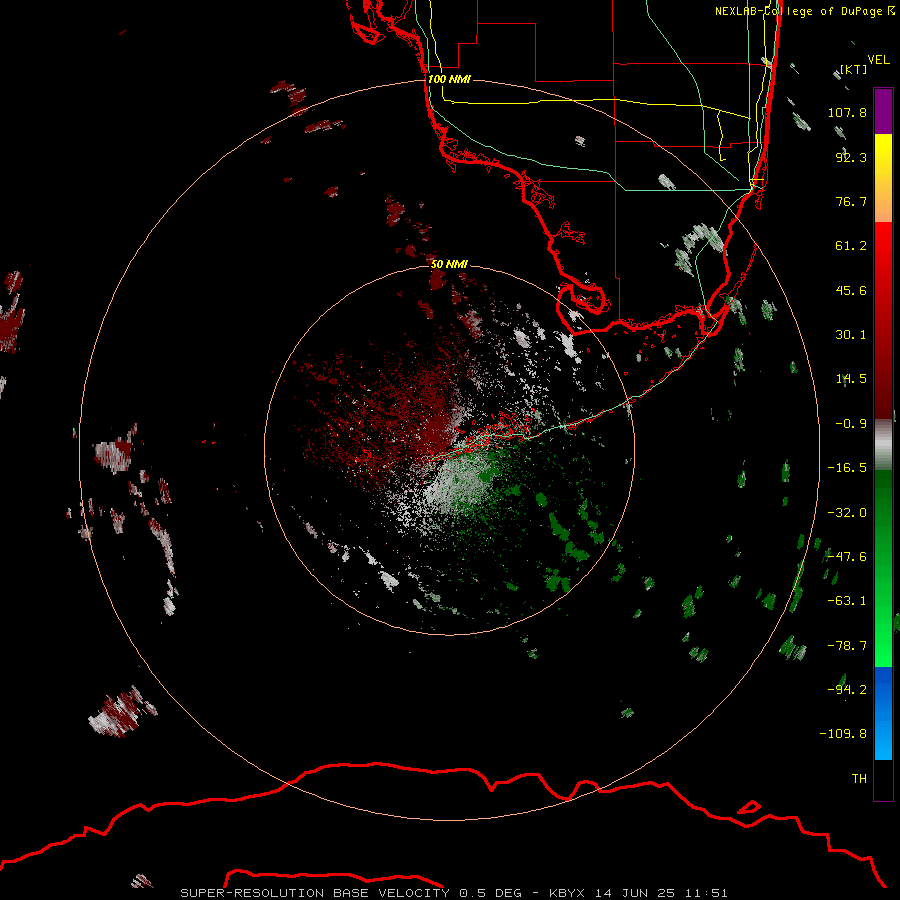Pick the blue segment of velocity color bar
Screen dimensions: 900x900
pos(883,713)
